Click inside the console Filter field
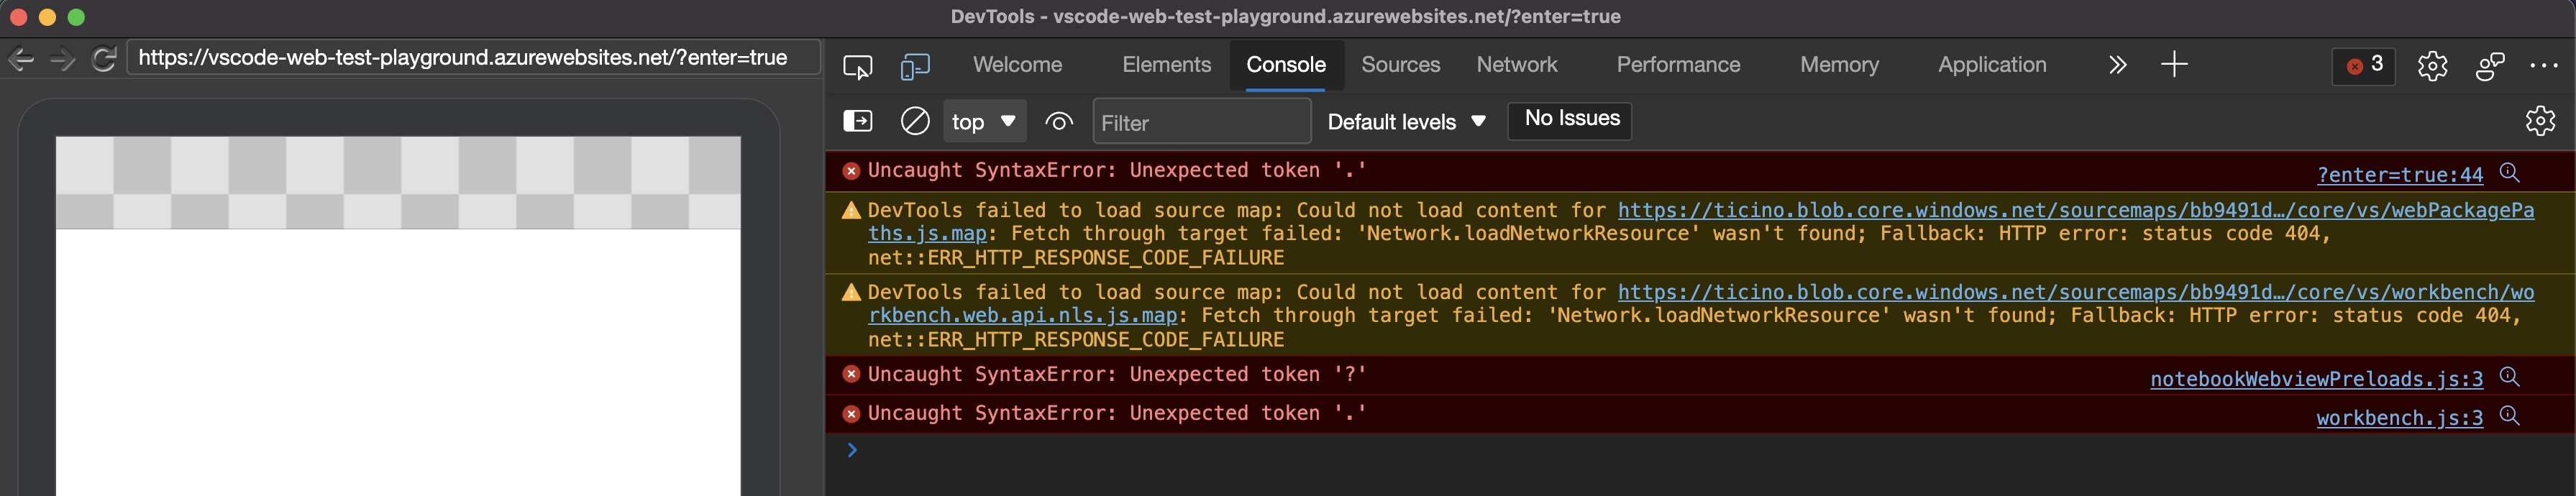 pyautogui.click(x=1200, y=122)
